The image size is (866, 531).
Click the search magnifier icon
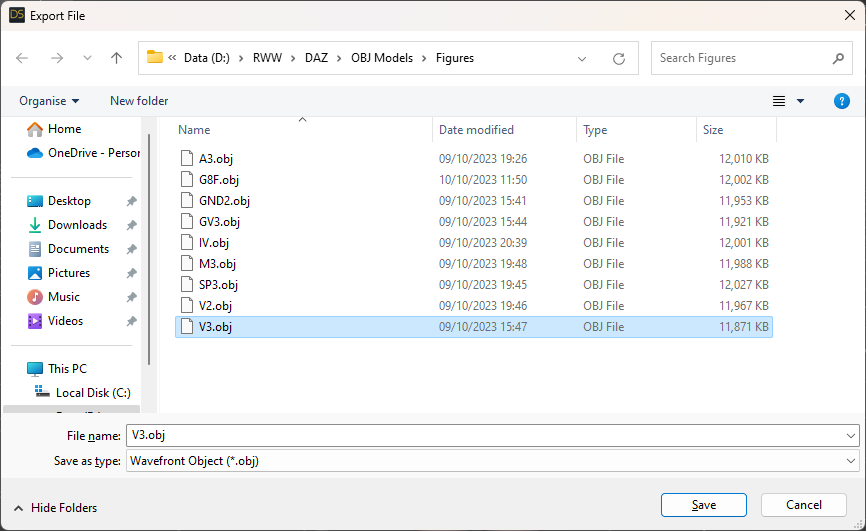click(838, 58)
